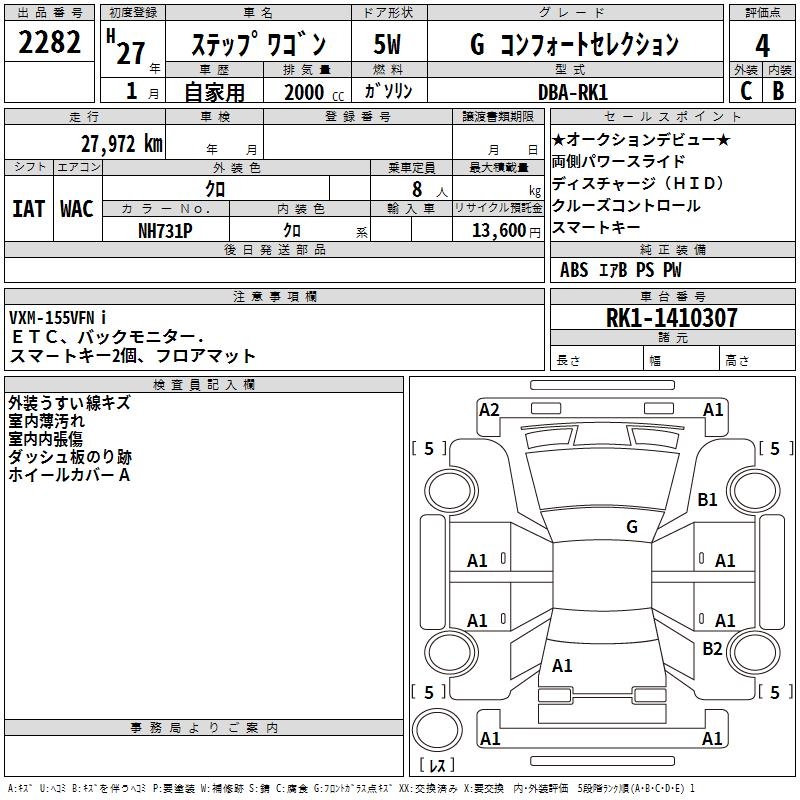Select the 後日発送部品 header

click(274, 249)
